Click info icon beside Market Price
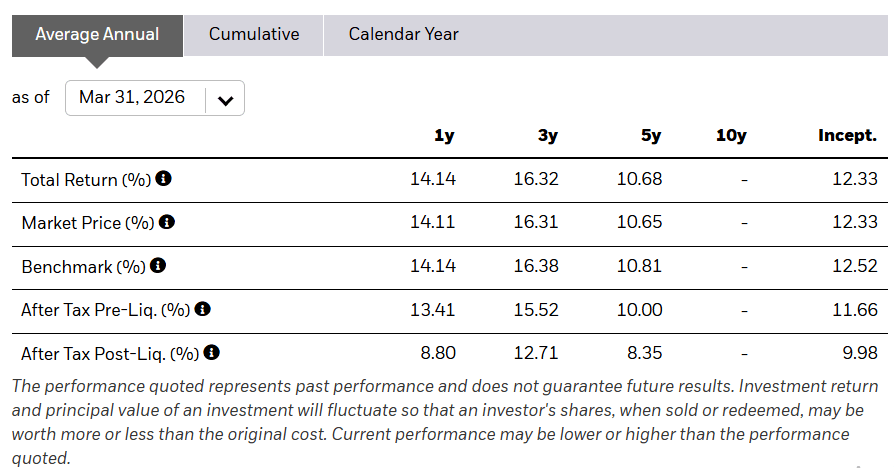This screenshot has height=468, width=894. (x=167, y=222)
